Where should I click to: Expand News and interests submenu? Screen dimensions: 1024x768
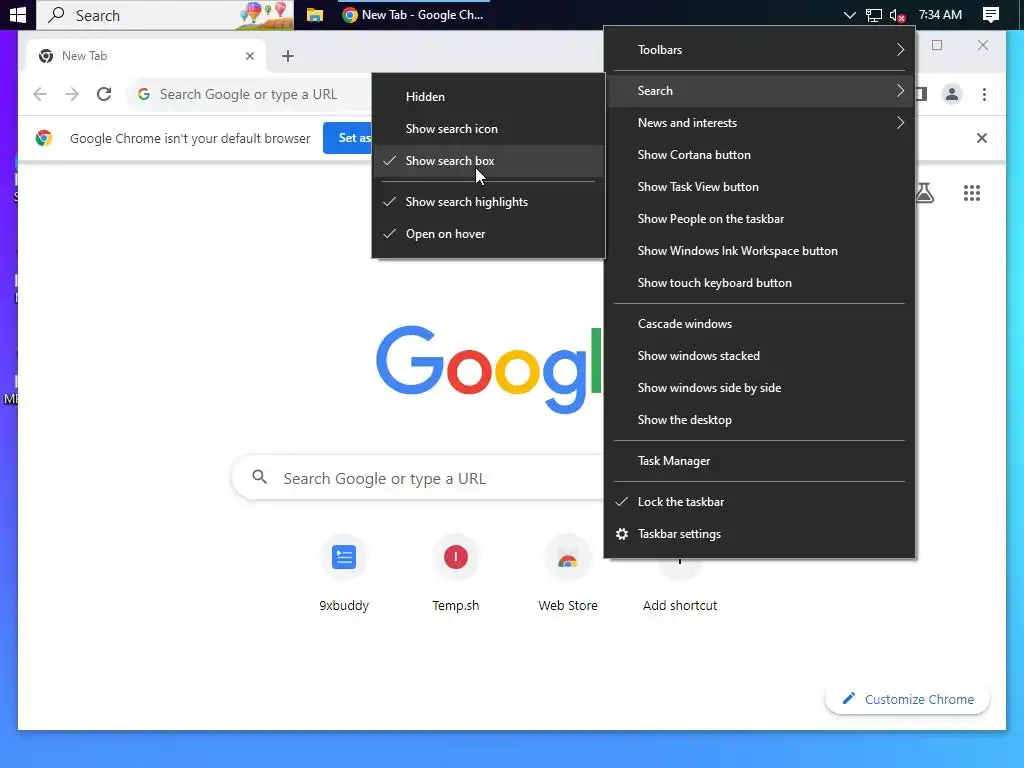tap(760, 123)
